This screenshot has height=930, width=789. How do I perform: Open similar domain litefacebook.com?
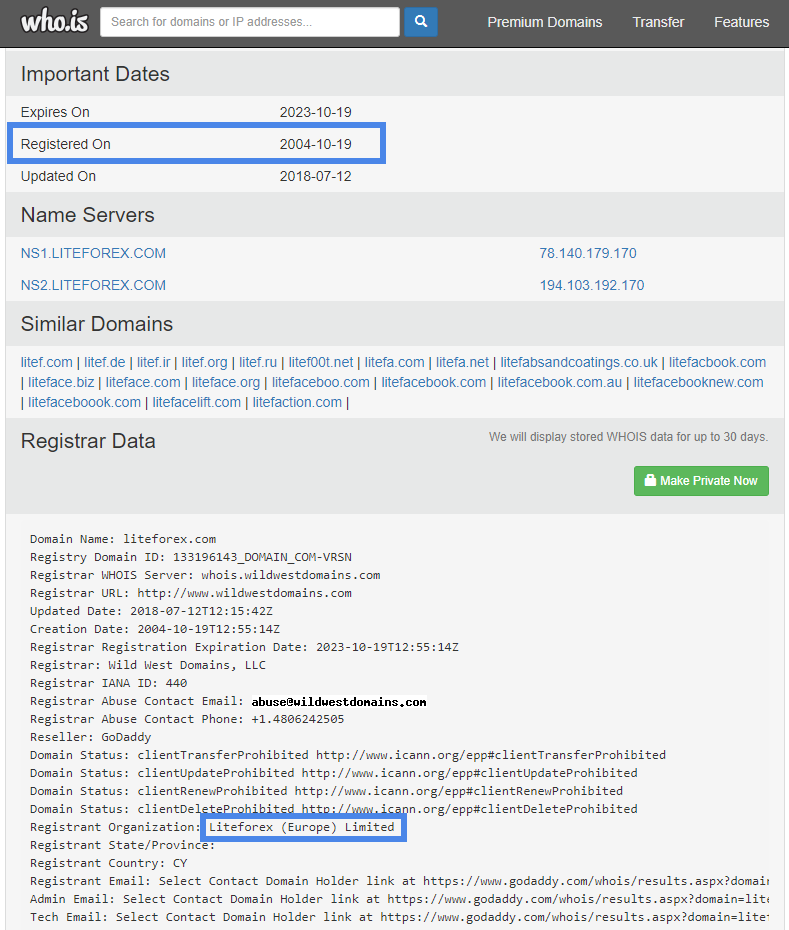pos(434,383)
